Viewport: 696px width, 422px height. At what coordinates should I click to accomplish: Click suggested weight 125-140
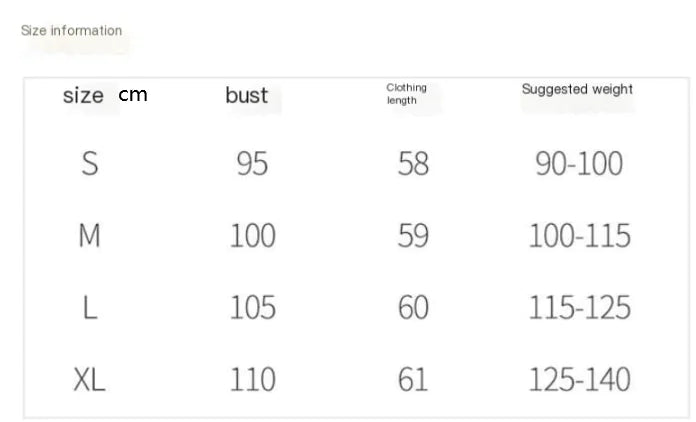579,380
